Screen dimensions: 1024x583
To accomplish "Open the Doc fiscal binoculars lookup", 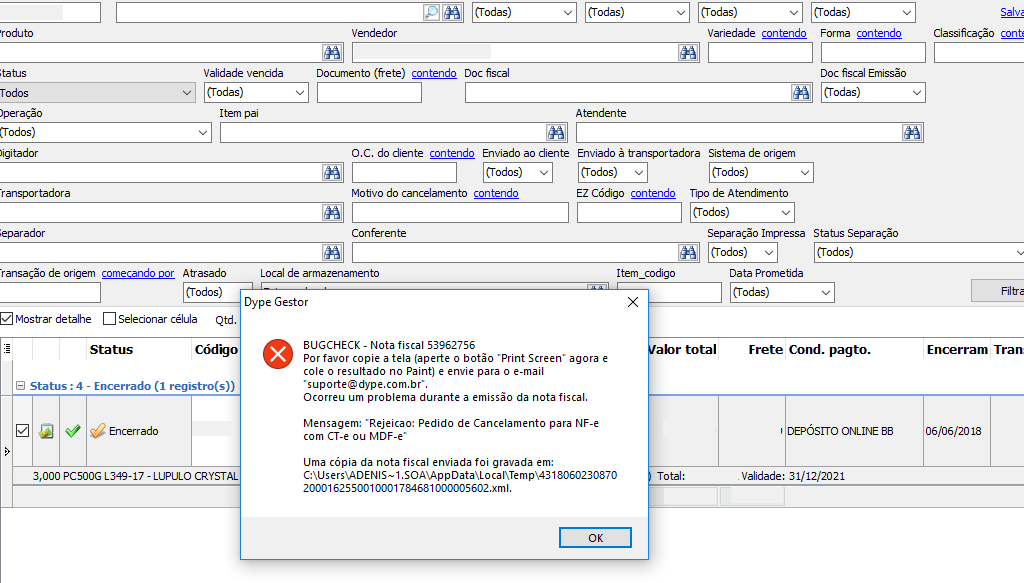I will [x=801, y=93].
